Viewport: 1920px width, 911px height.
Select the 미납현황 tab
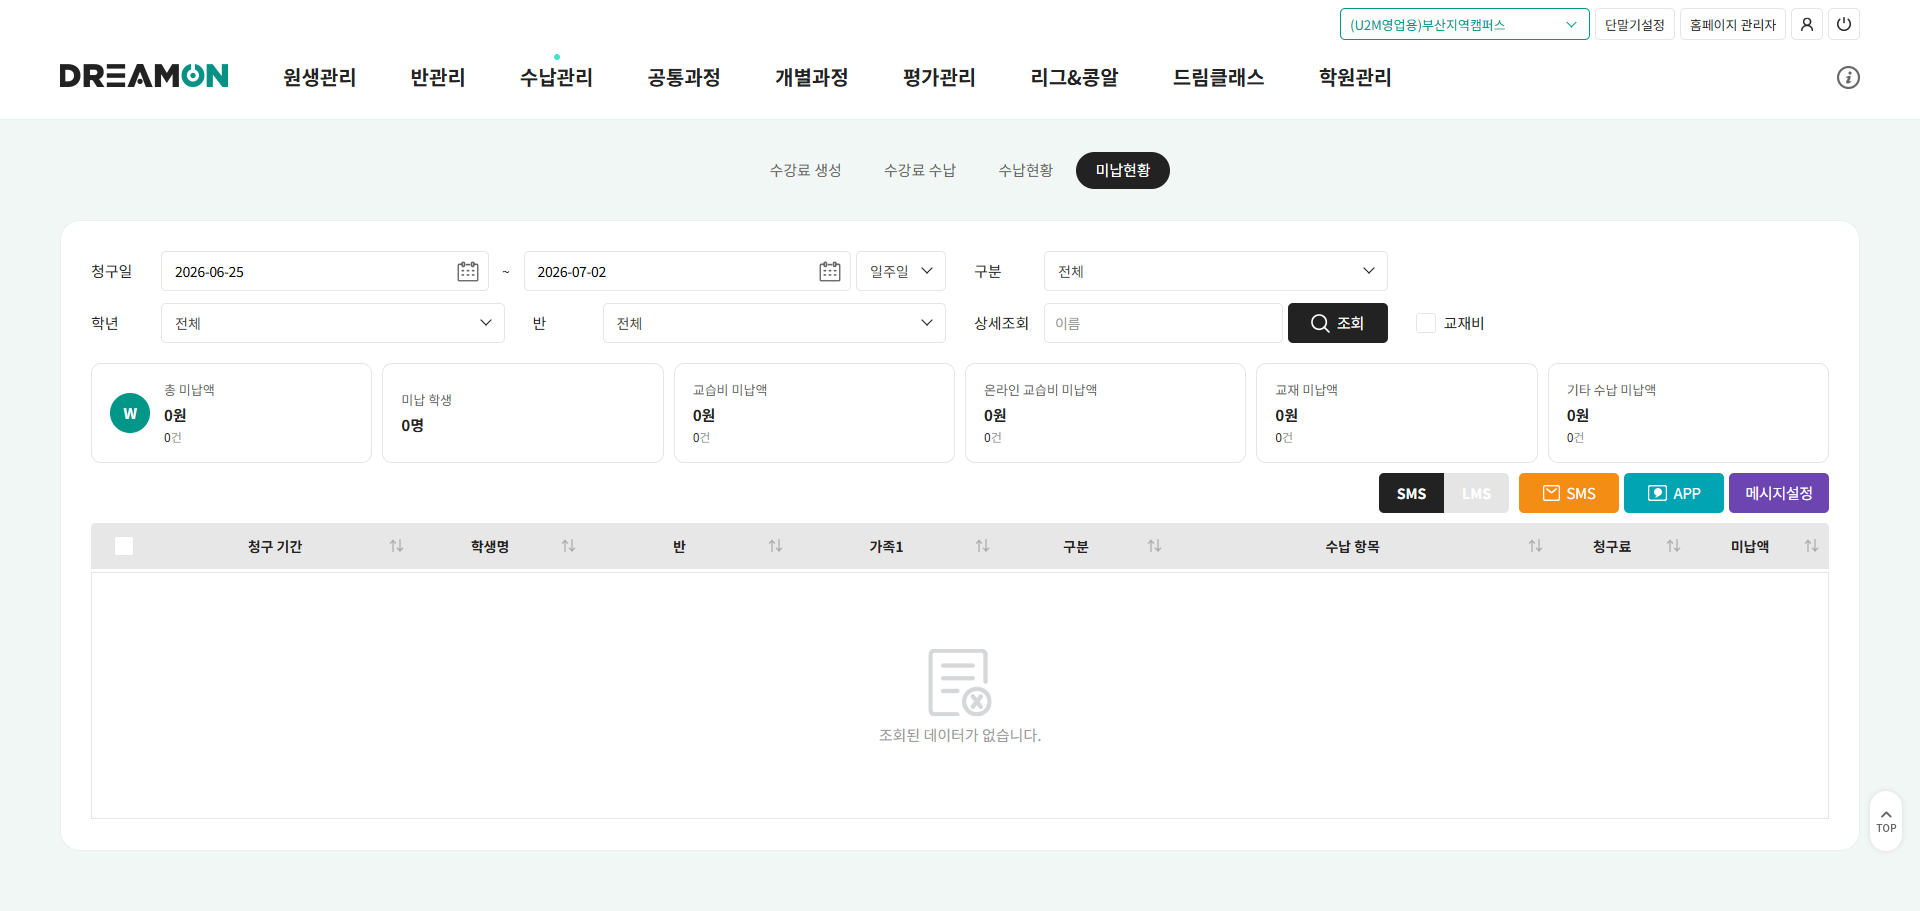(x=1122, y=170)
